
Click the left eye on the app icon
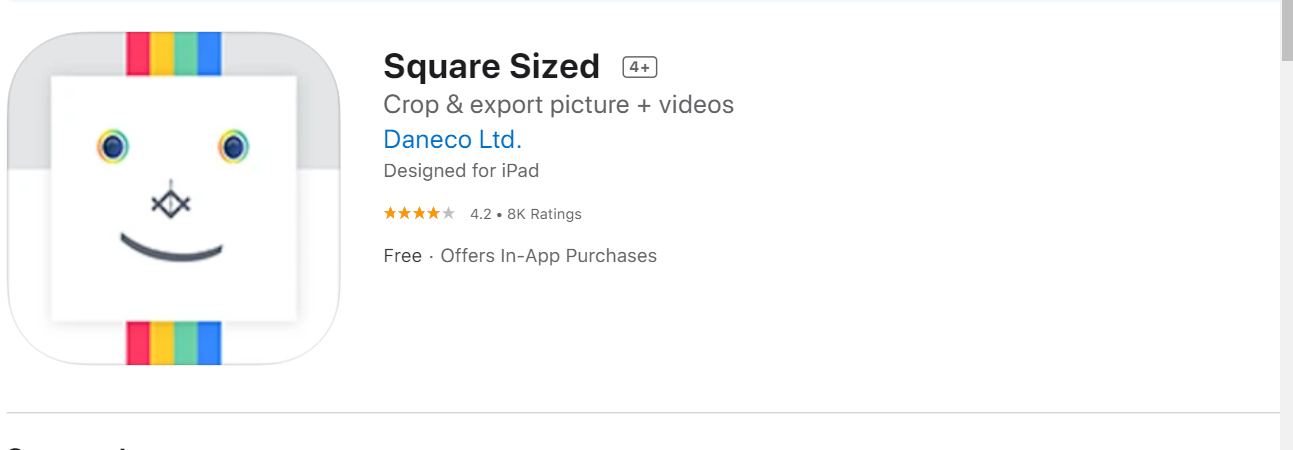(113, 147)
